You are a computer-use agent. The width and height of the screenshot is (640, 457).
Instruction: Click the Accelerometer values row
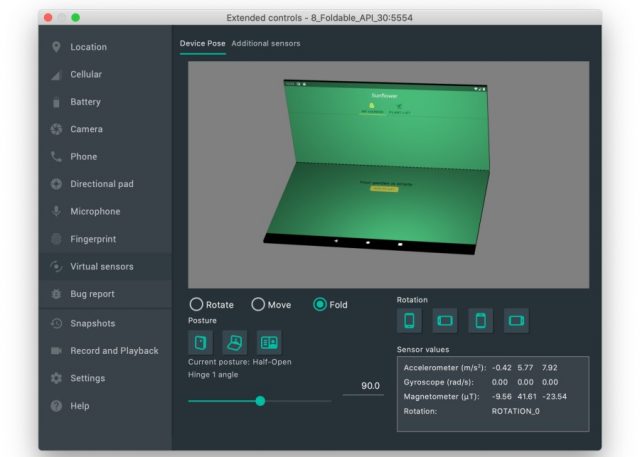click(x=480, y=368)
